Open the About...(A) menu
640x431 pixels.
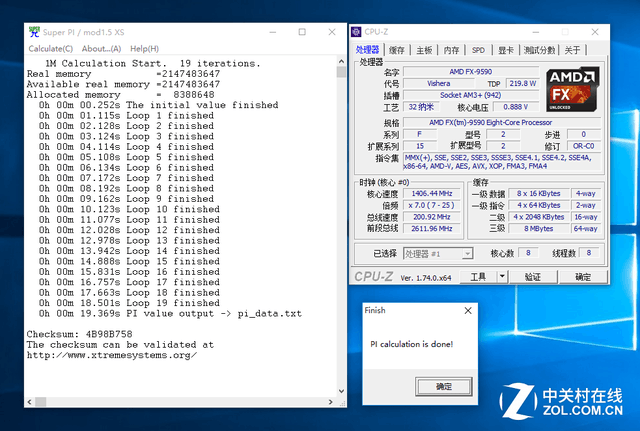[x=101, y=49]
